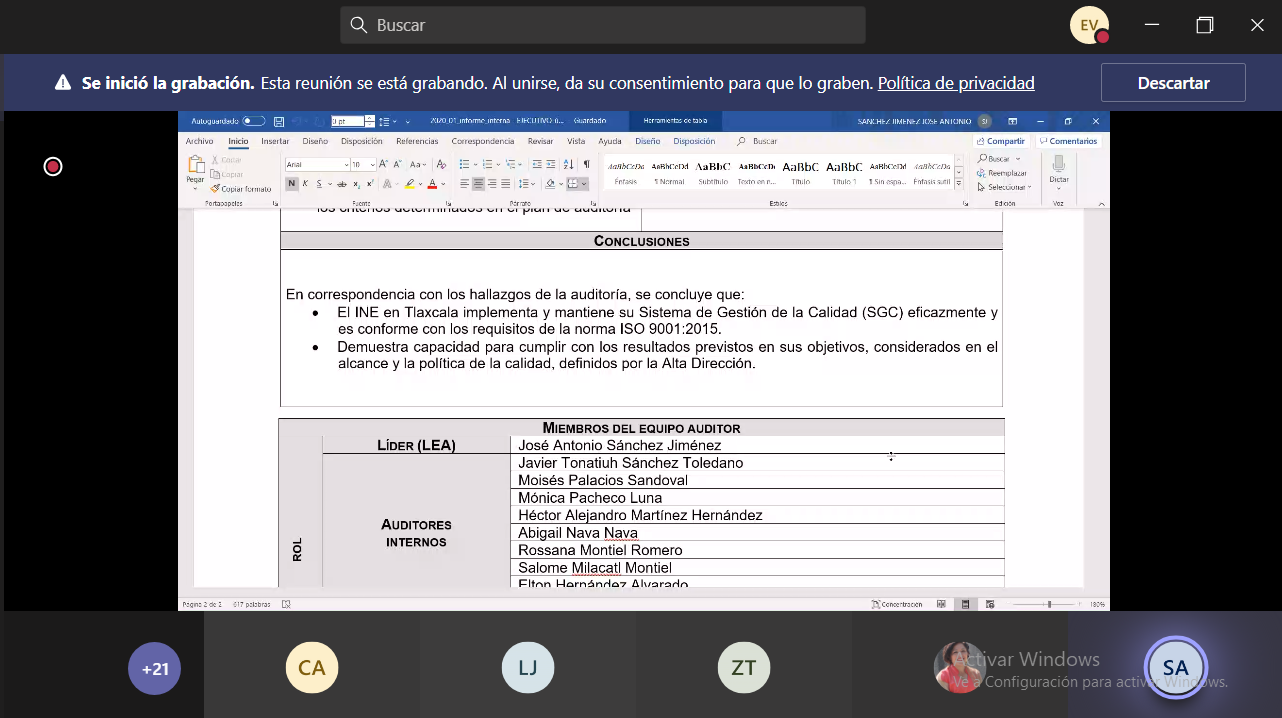Increase font size with A-up icon

click(385, 164)
